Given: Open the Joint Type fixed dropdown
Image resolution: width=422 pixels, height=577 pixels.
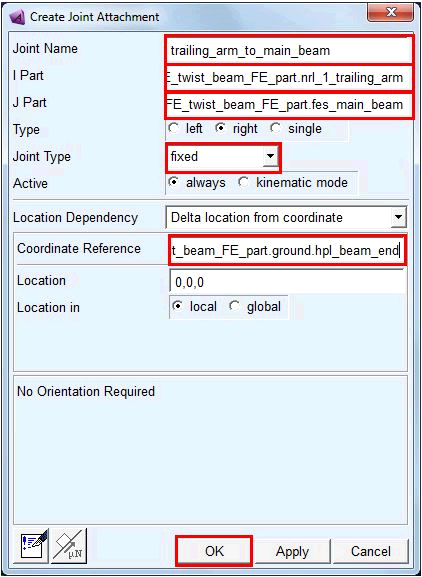Looking at the screenshot, I should (x=223, y=157).
